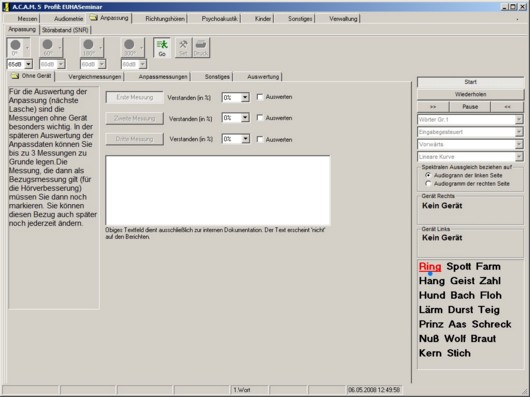Select Audiogramm der linken Seite radio
The width and height of the screenshot is (530, 397).
point(428,175)
